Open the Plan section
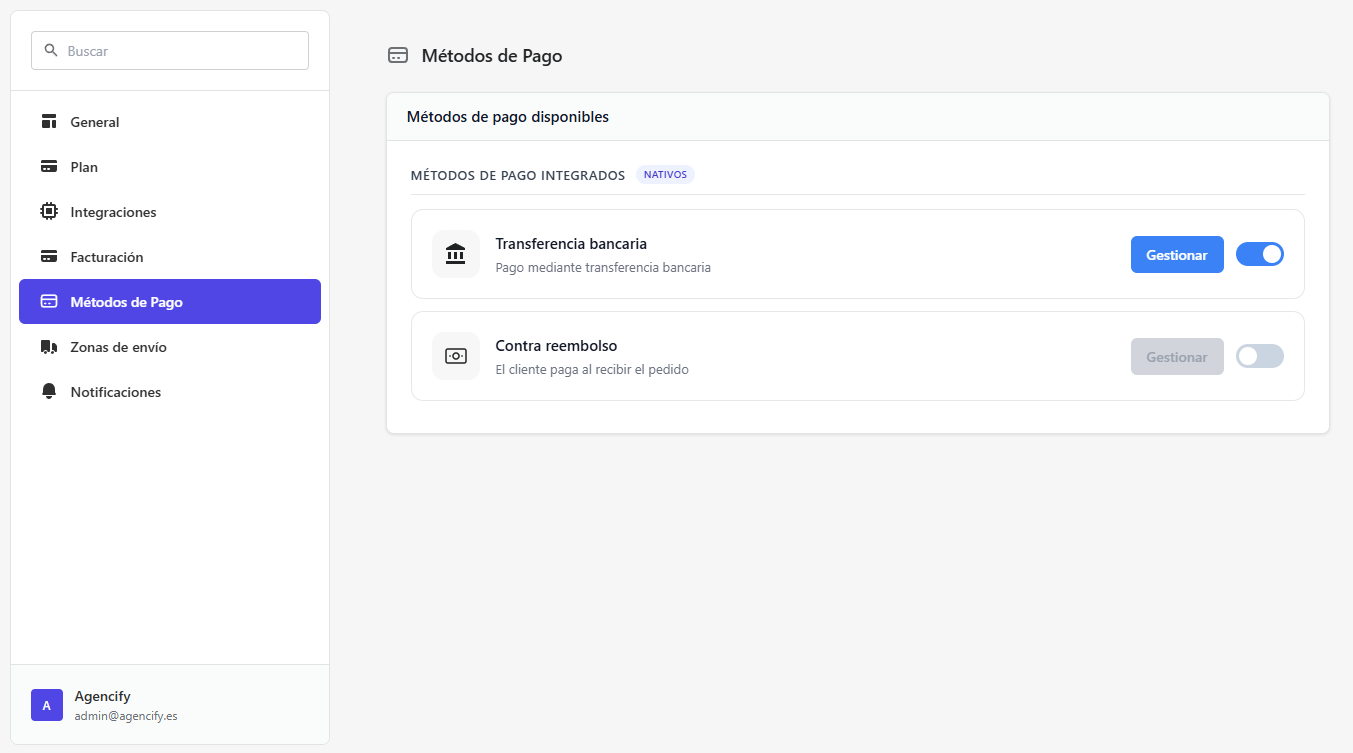The image size is (1353, 753). click(170, 167)
